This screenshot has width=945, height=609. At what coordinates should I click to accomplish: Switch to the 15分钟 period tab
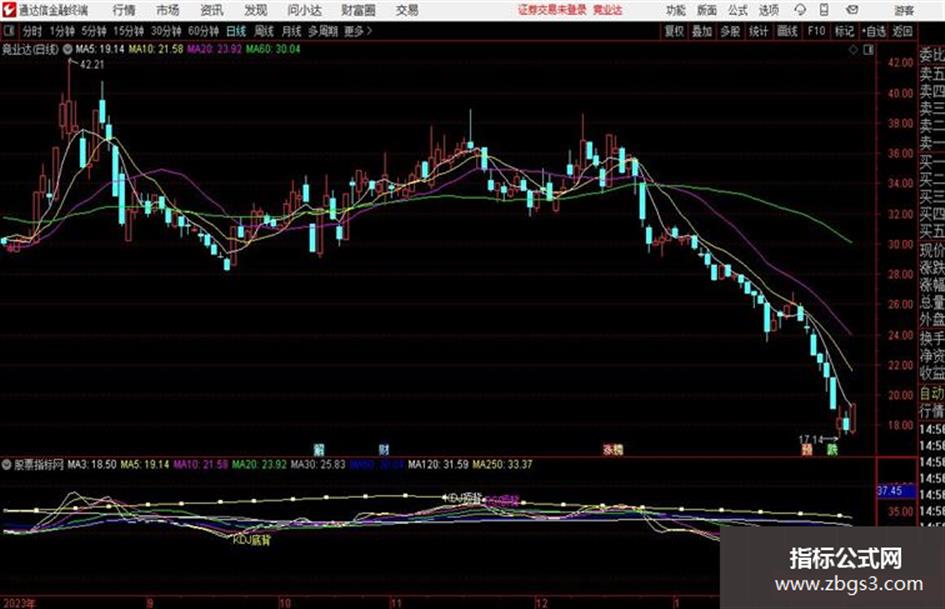pyautogui.click(x=129, y=31)
